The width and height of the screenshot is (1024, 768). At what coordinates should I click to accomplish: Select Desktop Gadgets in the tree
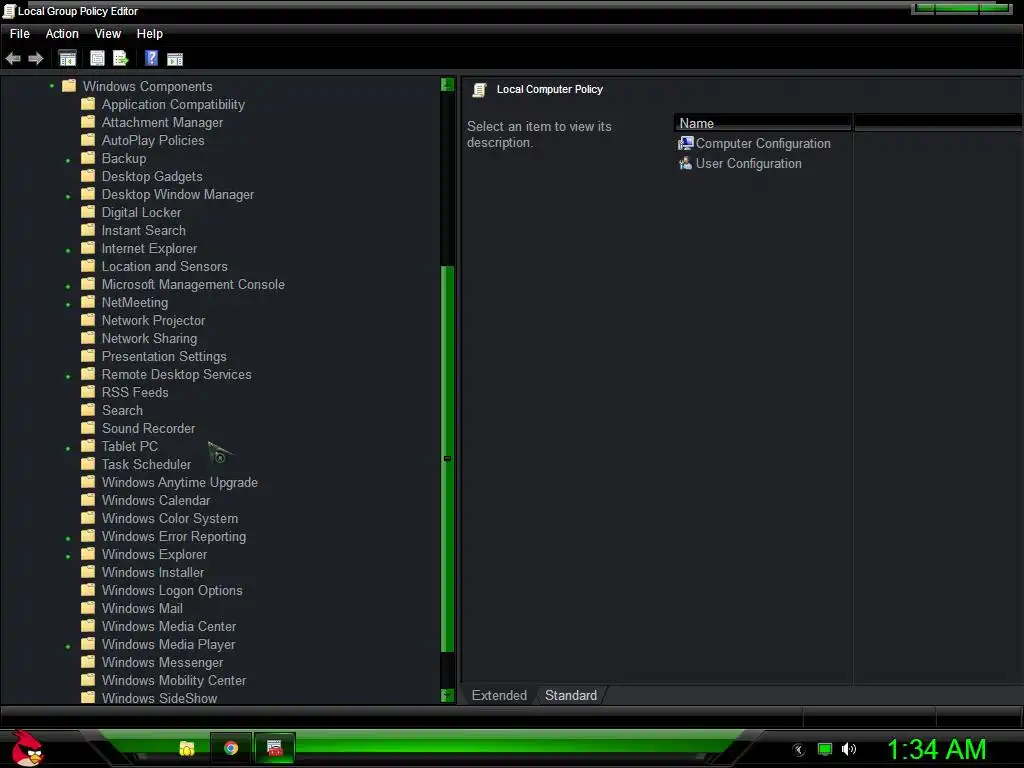click(152, 176)
